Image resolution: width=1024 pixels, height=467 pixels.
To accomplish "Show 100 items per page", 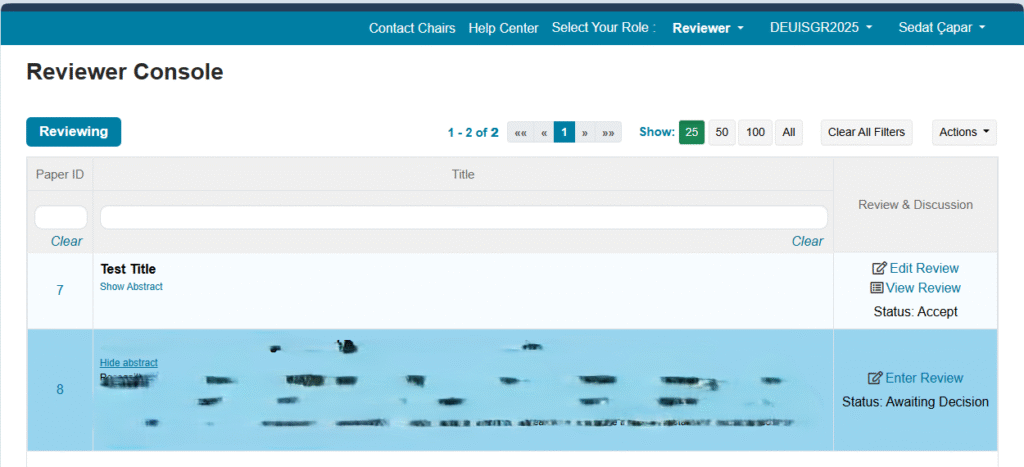I will click(755, 132).
